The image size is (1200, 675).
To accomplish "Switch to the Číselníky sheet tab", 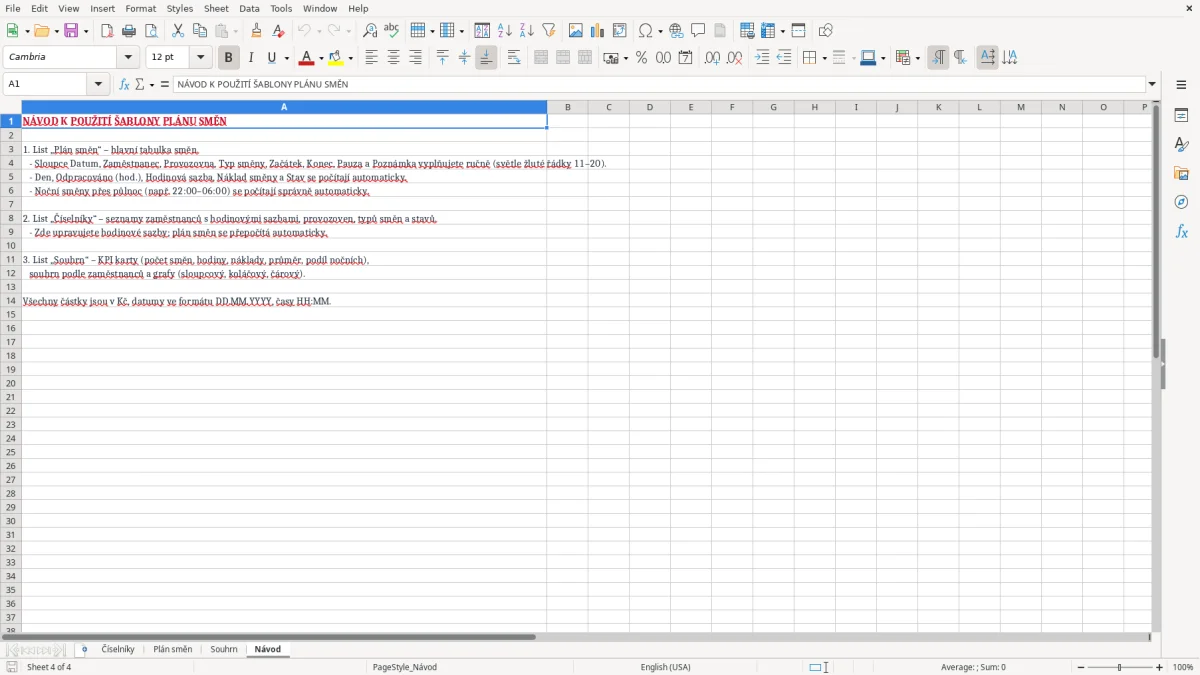I will coord(118,649).
